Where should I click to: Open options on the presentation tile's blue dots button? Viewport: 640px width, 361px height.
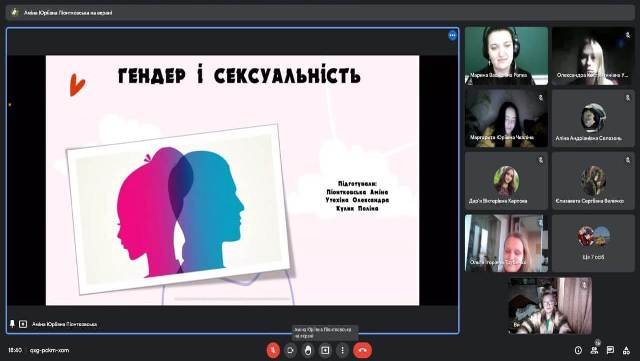tap(452, 36)
